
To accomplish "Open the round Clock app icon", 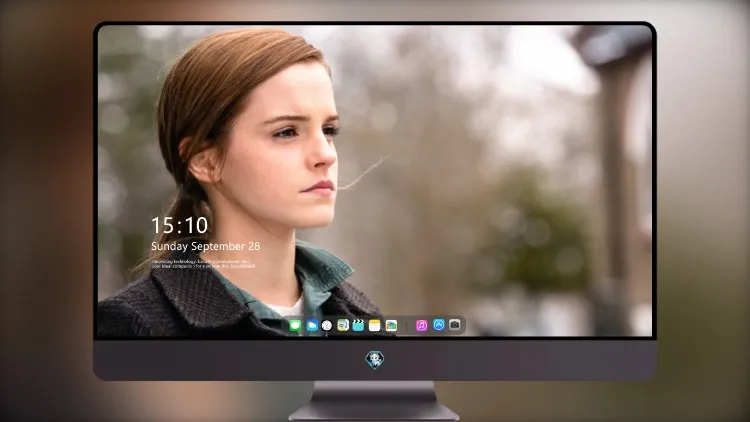I will (x=327, y=325).
